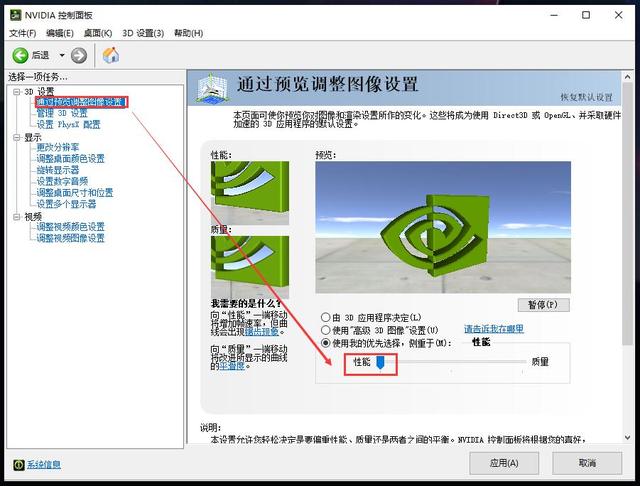Open 设置多个显示器 task
640x486 pixels.
click(66, 204)
